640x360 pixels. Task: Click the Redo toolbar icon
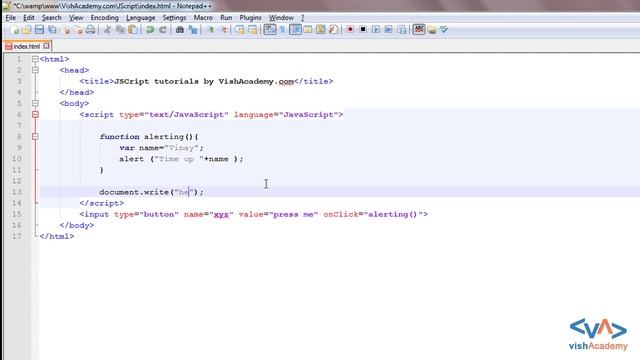click(x=162, y=30)
